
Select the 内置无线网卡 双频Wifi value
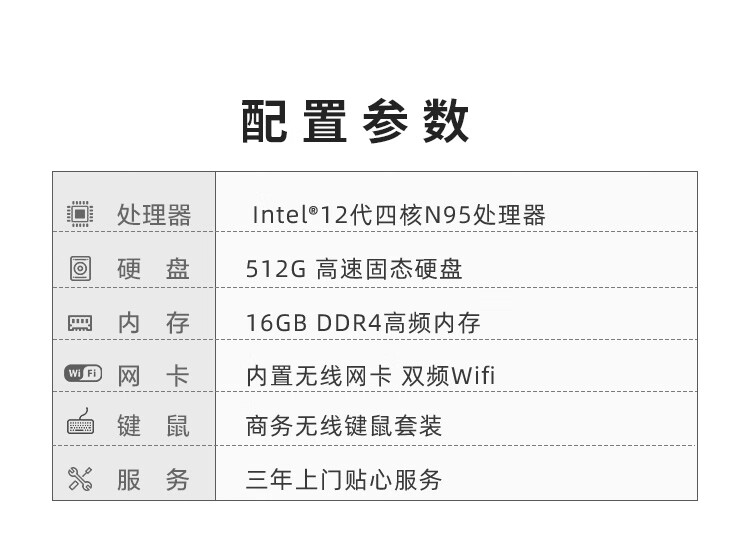coord(370,375)
